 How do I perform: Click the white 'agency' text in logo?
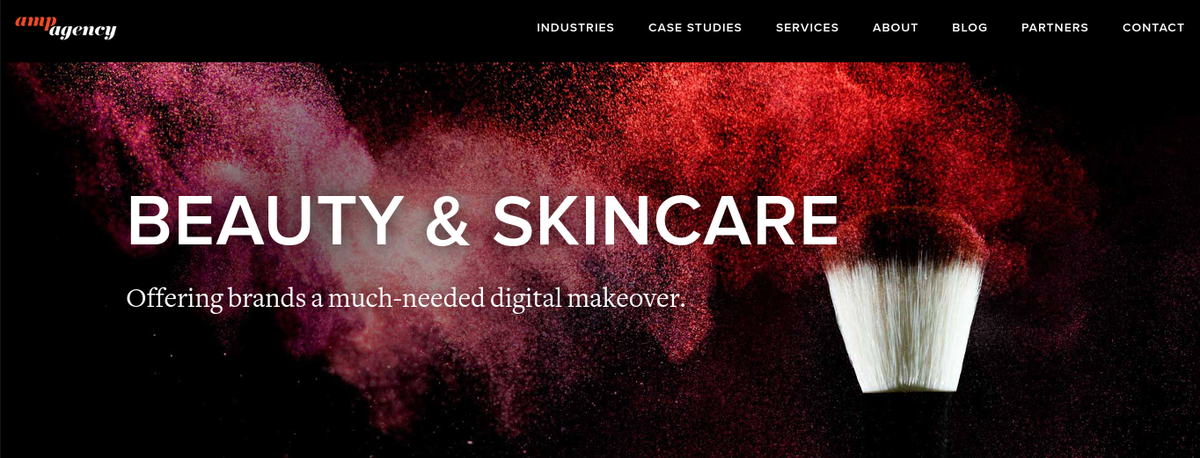click(x=82, y=31)
